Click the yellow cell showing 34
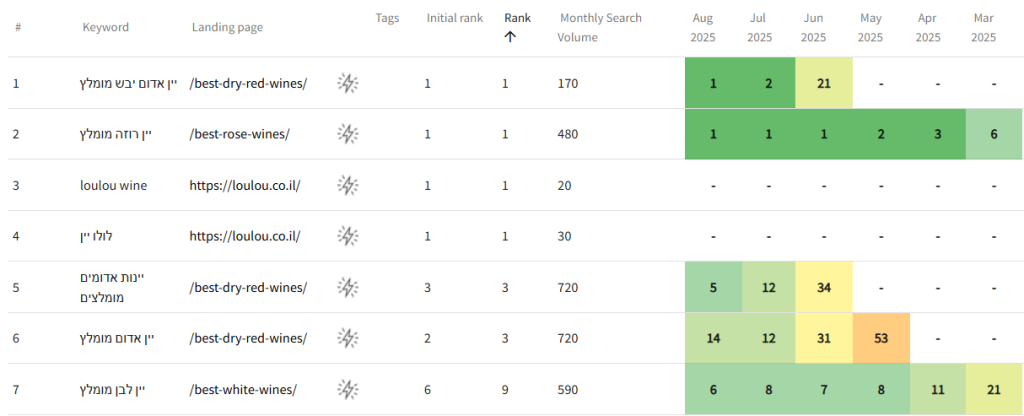The width and height of the screenshot is (1024, 416). click(824, 287)
